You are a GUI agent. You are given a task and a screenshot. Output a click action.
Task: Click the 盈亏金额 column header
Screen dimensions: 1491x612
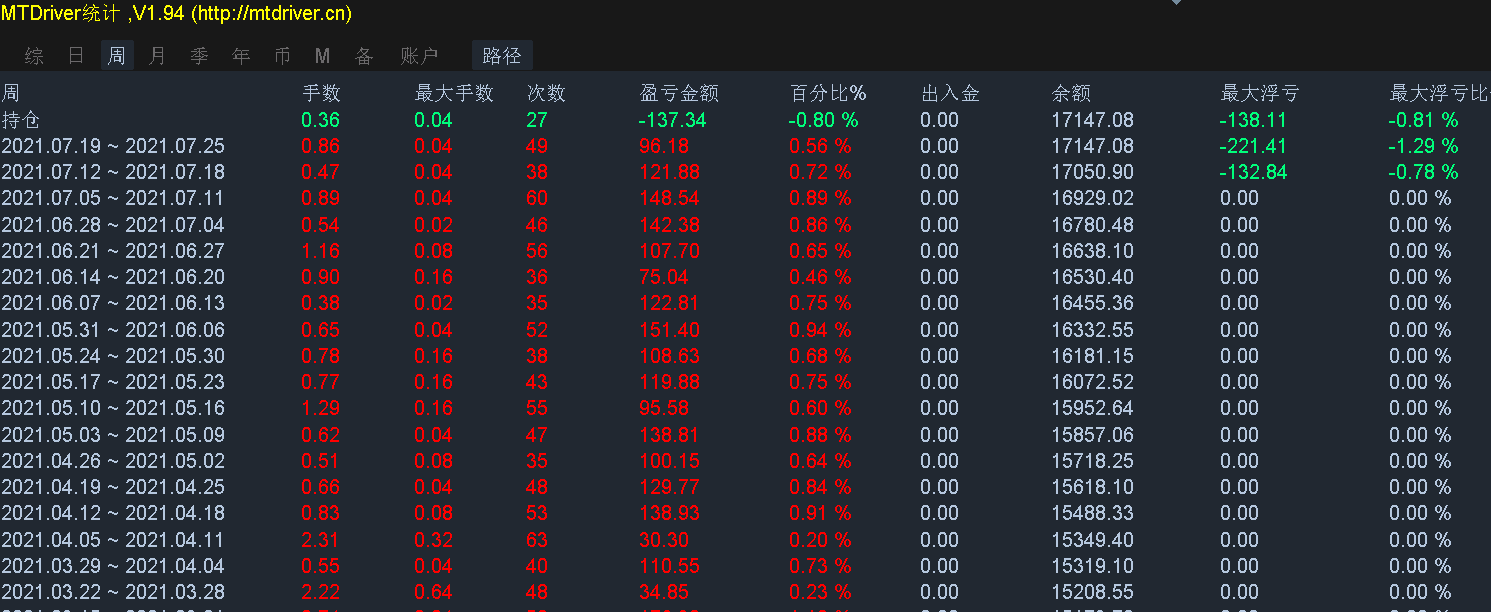click(x=679, y=93)
